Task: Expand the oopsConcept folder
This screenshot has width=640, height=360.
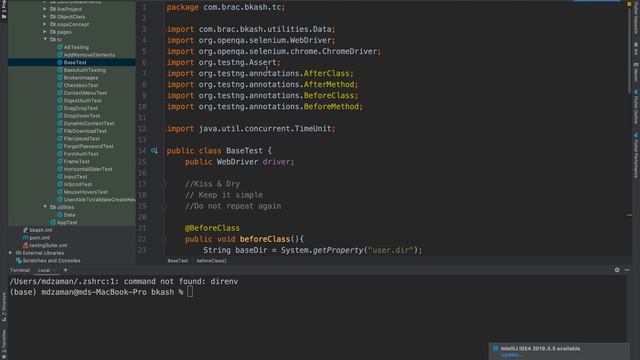Action: coord(45,24)
